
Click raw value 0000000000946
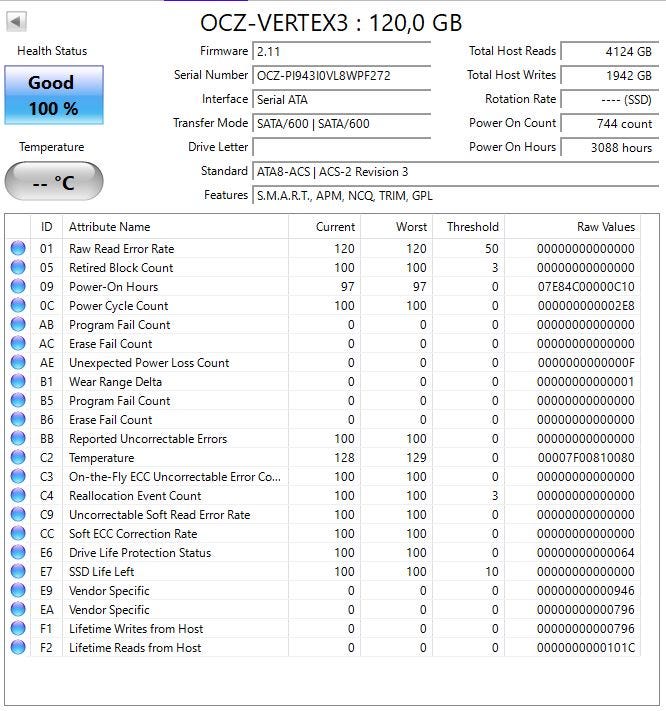[x=586, y=591]
